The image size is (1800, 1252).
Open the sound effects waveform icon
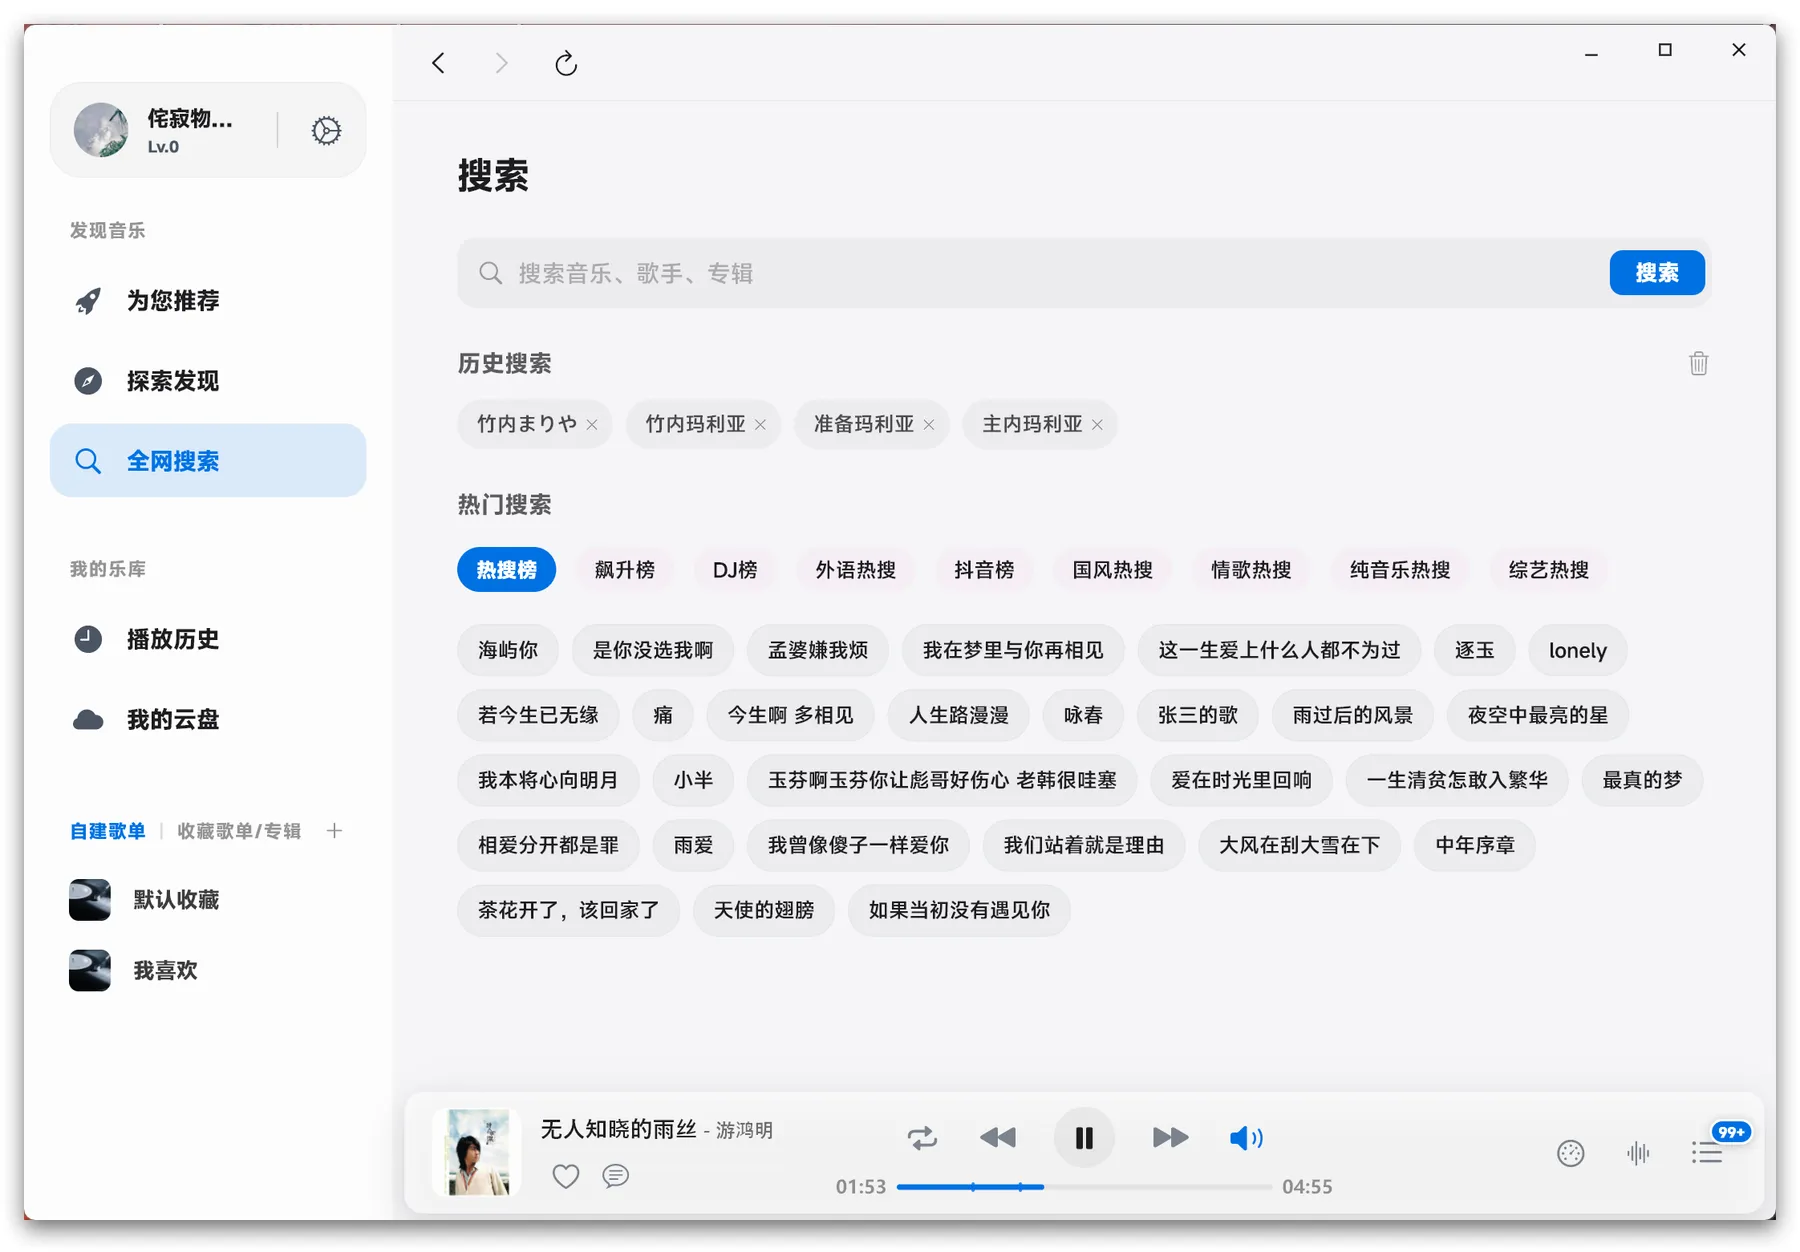coord(1638,1153)
